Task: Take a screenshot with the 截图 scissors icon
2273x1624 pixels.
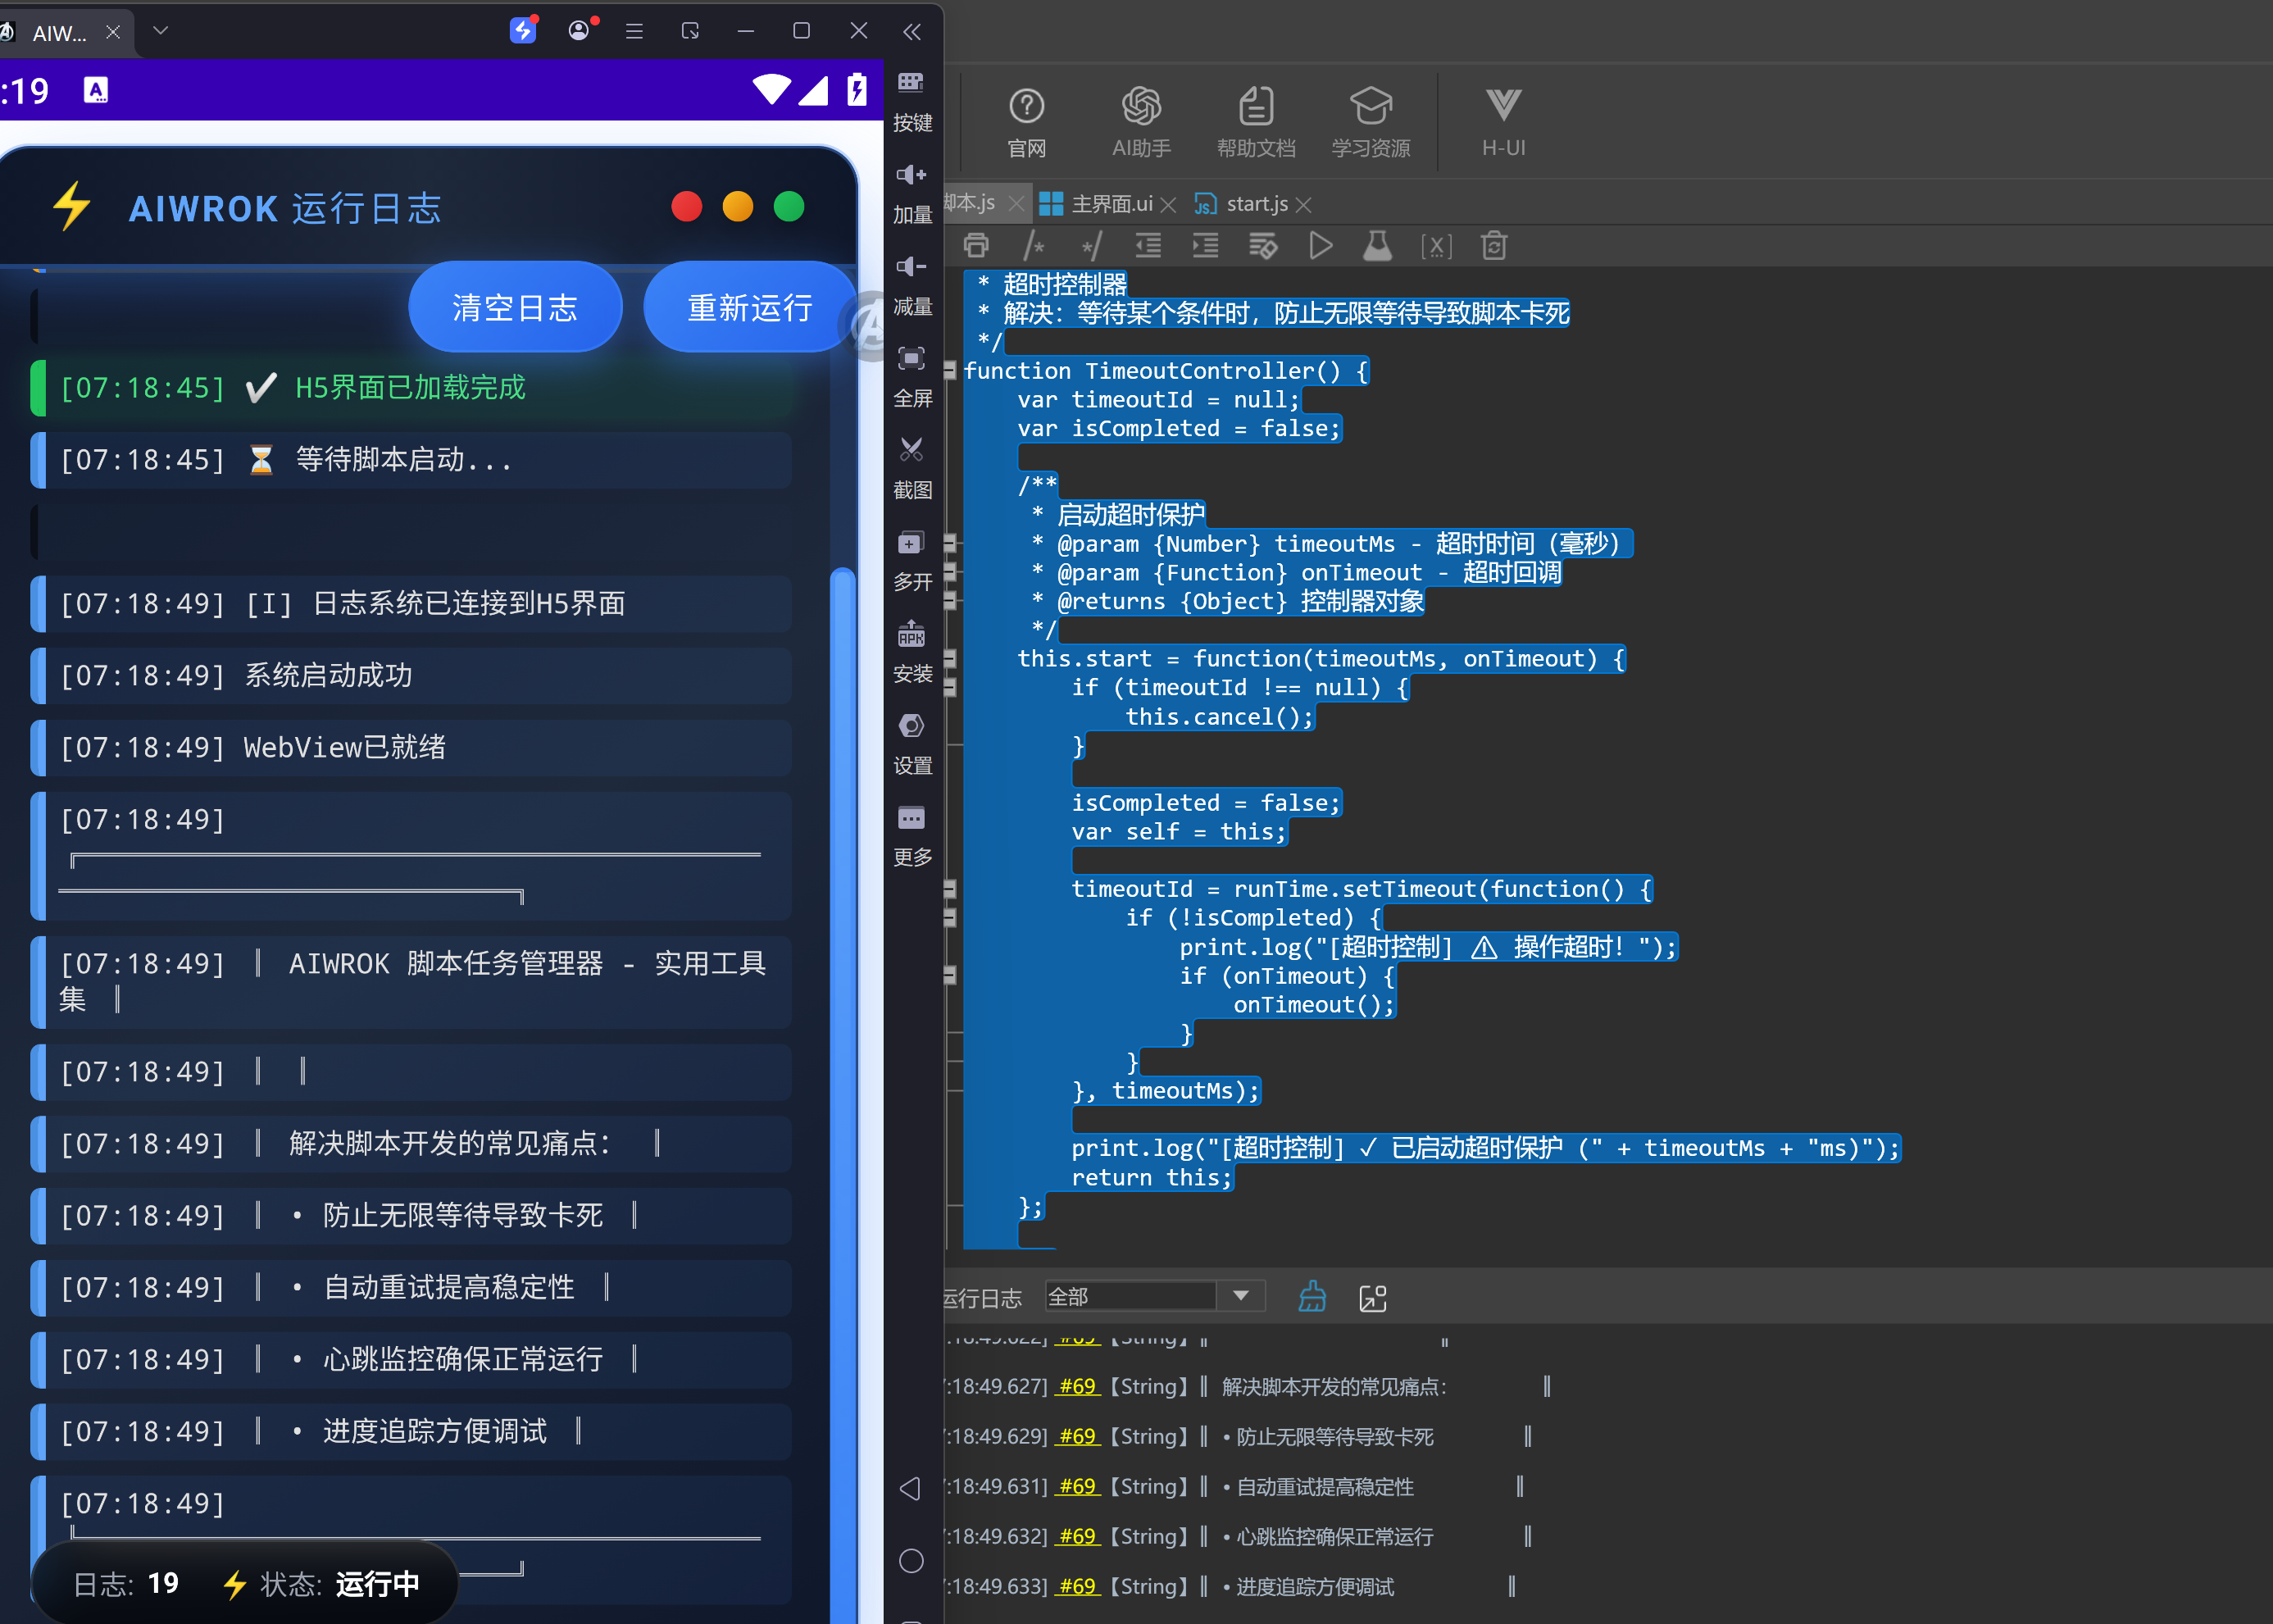Action: pyautogui.click(x=911, y=450)
